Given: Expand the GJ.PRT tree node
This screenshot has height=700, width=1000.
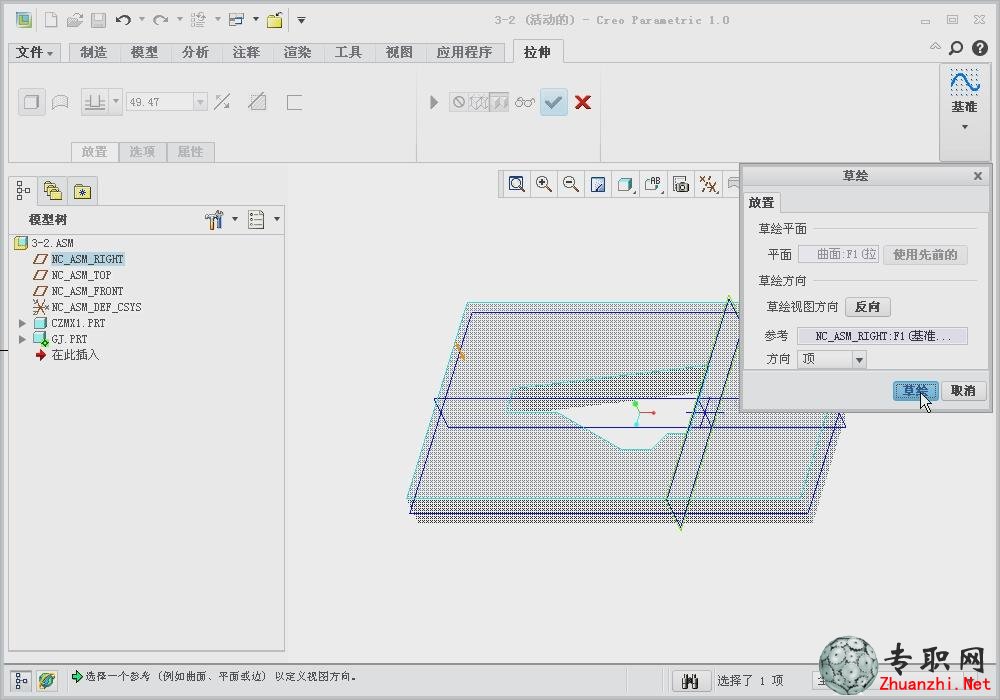Looking at the screenshot, I should [x=22, y=339].
